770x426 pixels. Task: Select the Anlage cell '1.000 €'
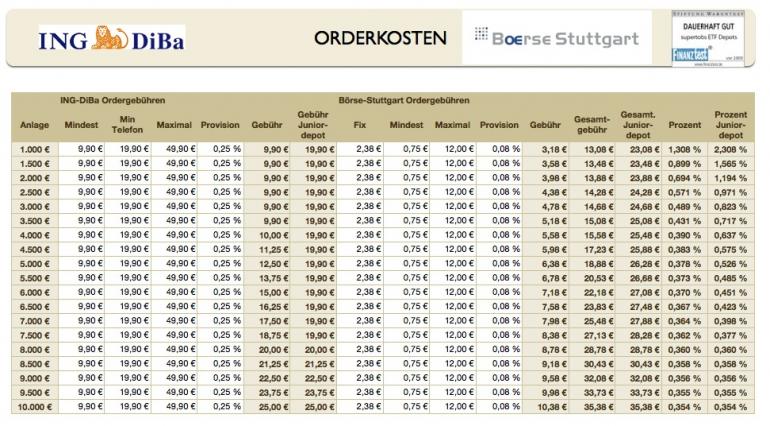coord(34,149)
